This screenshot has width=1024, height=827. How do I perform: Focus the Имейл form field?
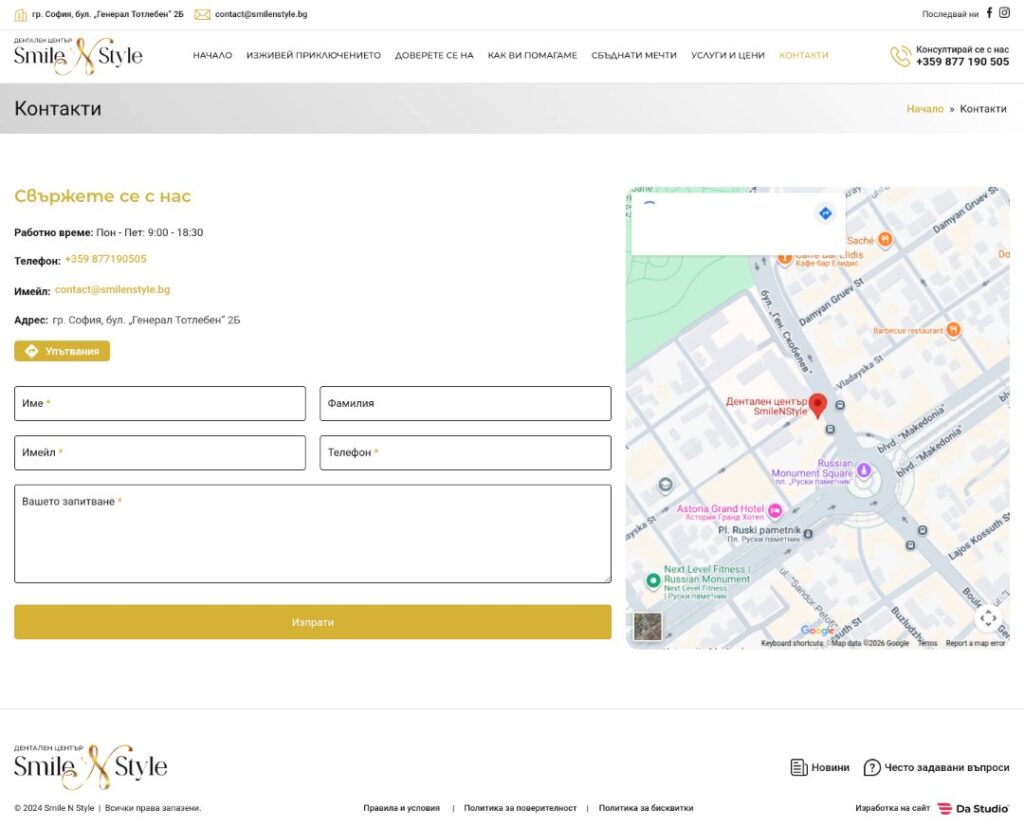coord(160,453)
